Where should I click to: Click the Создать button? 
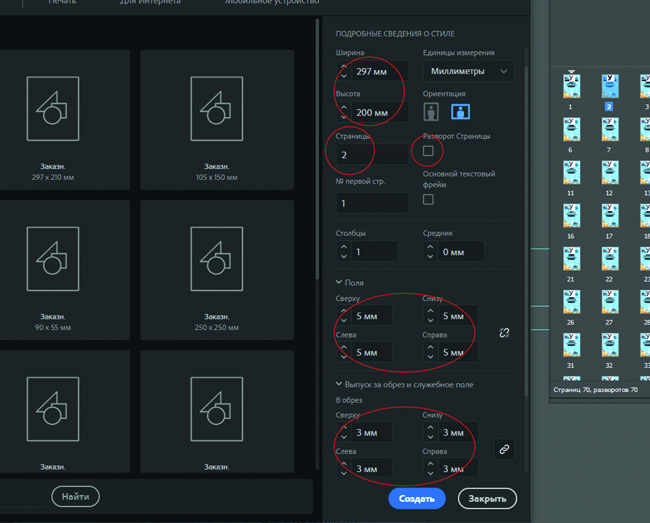point(416,498)
